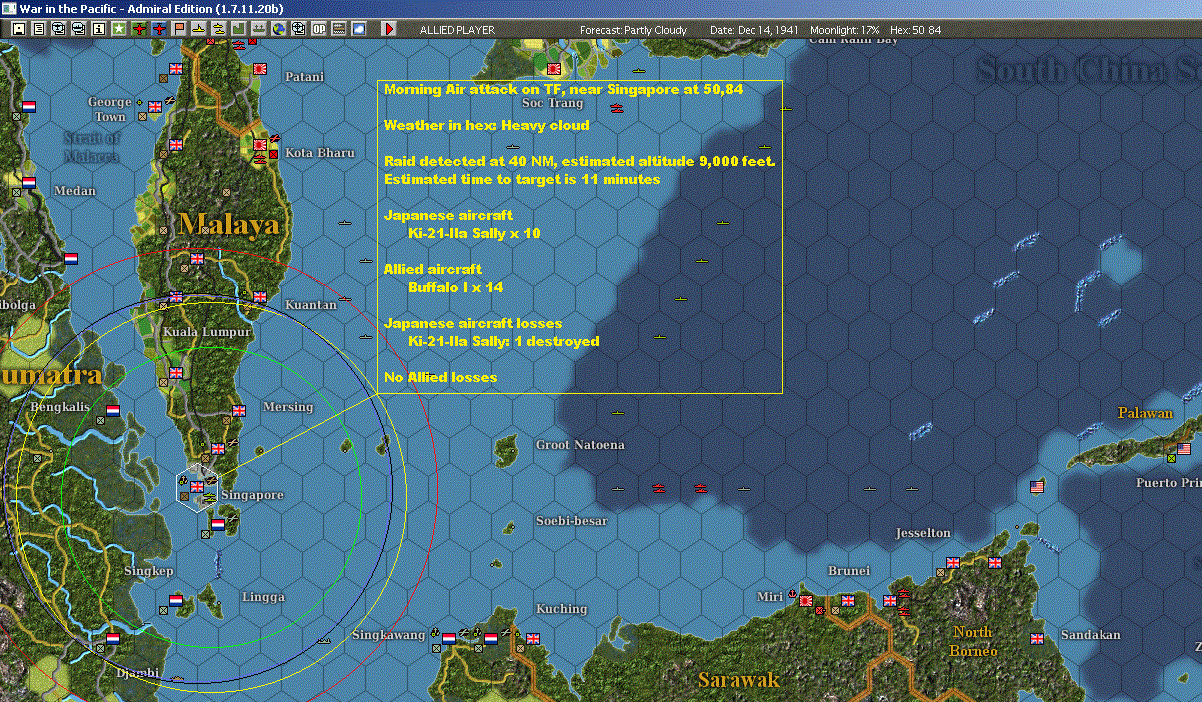Click the green chart toolbar icon

pyautogui.click(x=239, y=30)
